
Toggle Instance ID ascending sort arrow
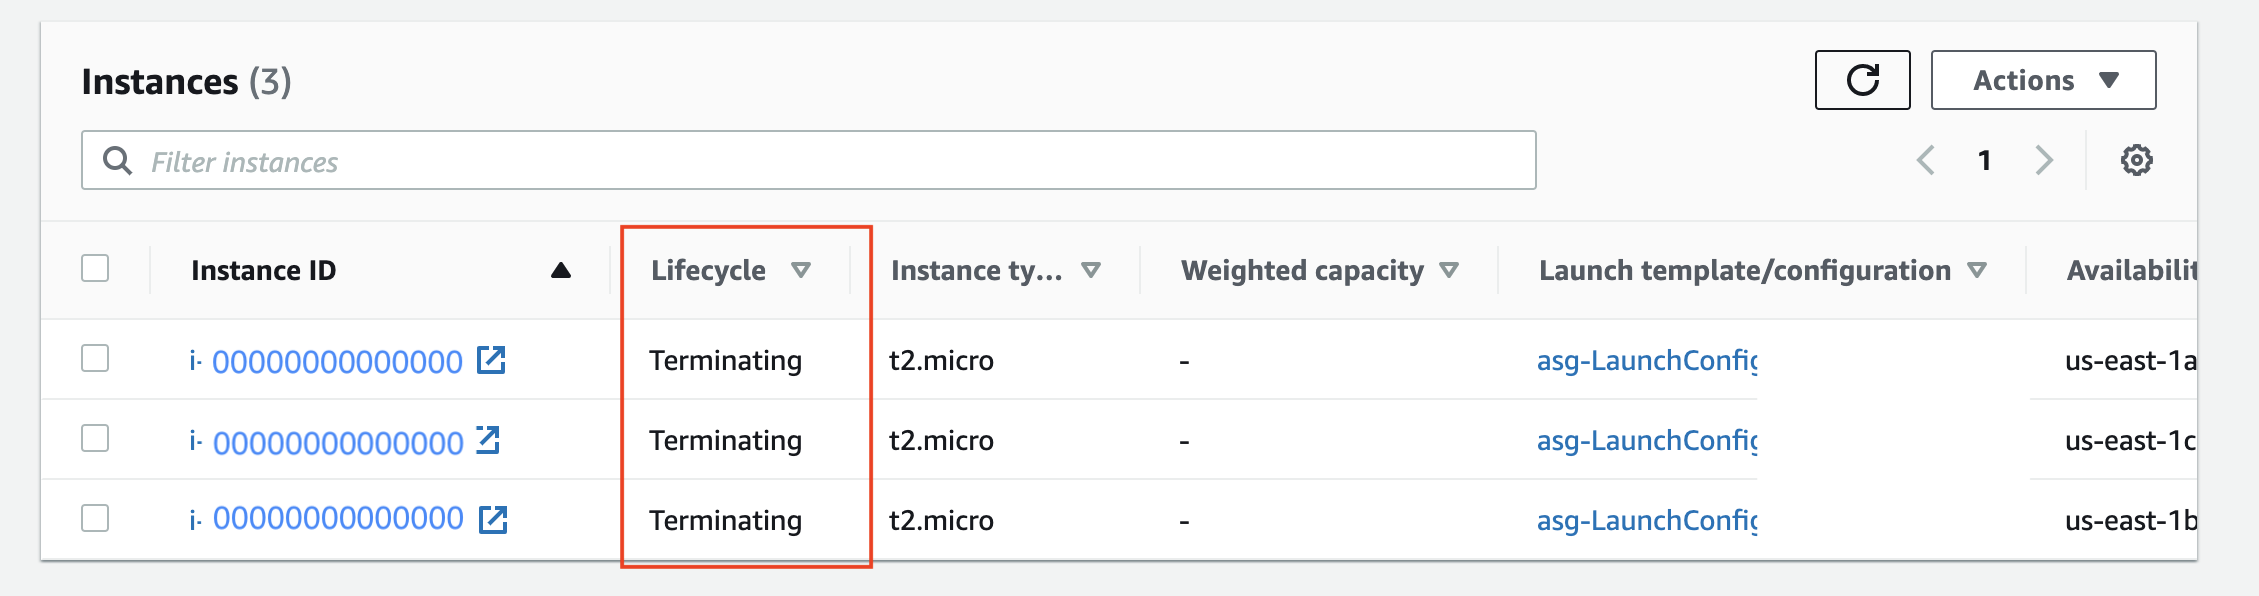tap(561, 270)
